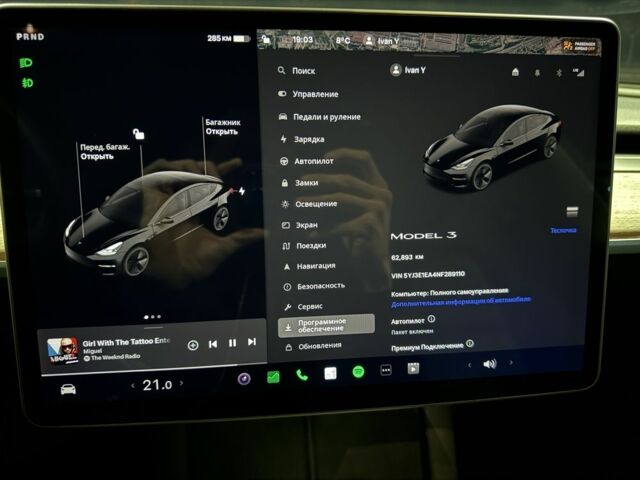Tap the 21.0 temperature setting
Image resolution: width=640 pixels, height=480 pixels.
[x=157, y=385]
